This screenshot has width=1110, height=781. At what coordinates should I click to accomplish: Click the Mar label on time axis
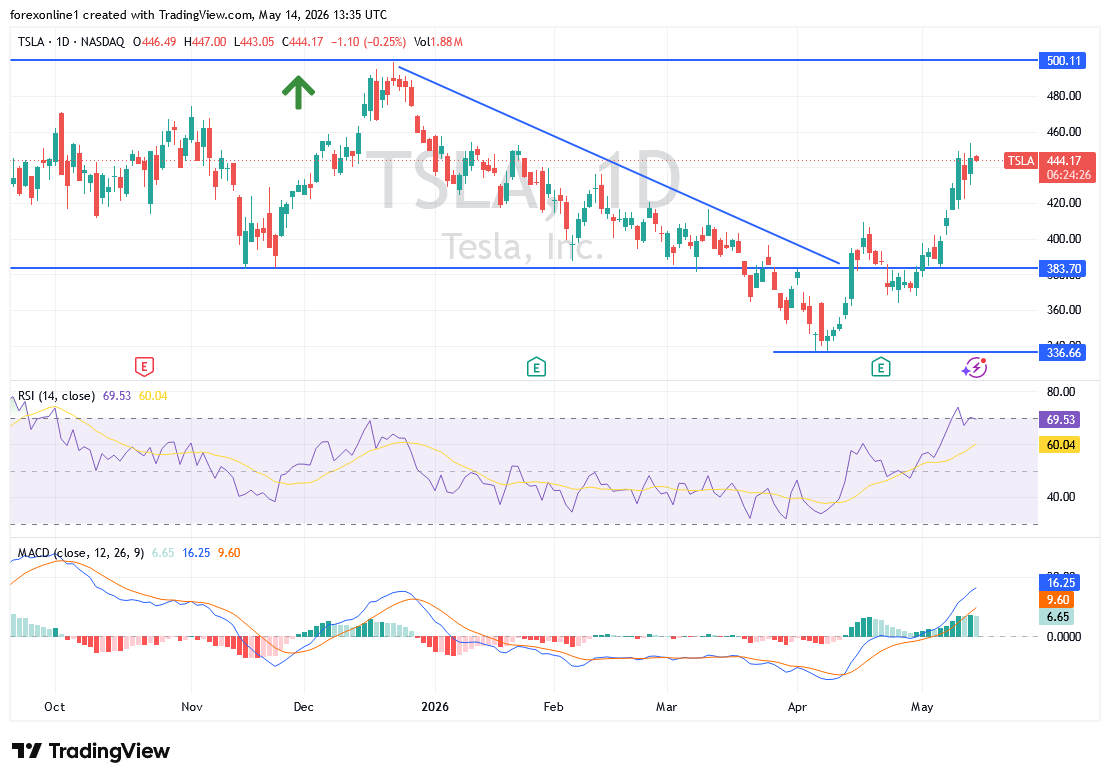666,707
